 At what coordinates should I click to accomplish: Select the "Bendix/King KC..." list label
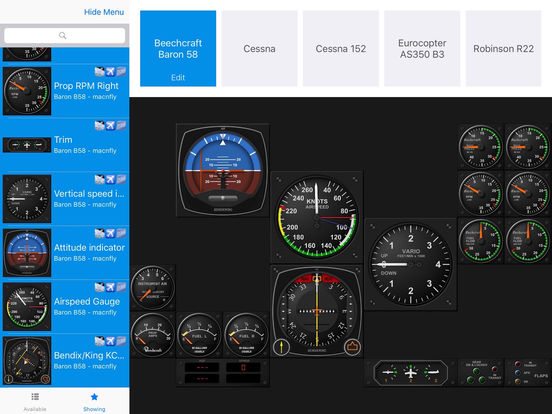(x=89, y=356)
